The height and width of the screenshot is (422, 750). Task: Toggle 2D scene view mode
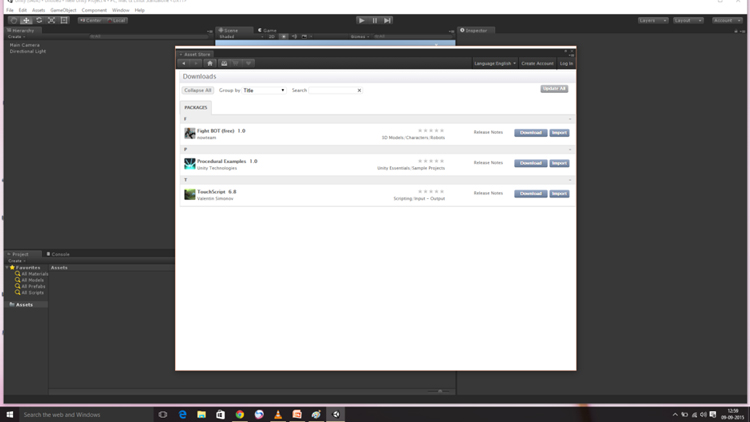(272, 36)
